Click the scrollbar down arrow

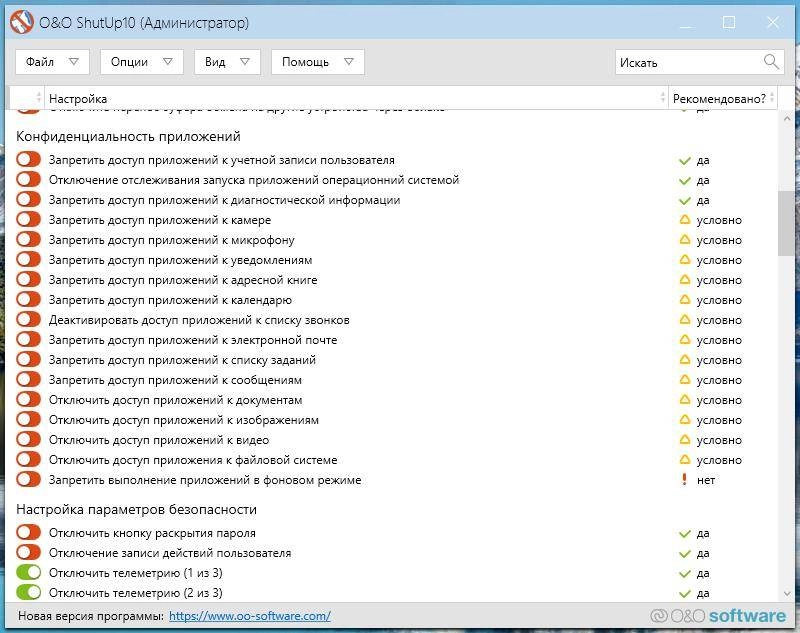click(786, 593)
